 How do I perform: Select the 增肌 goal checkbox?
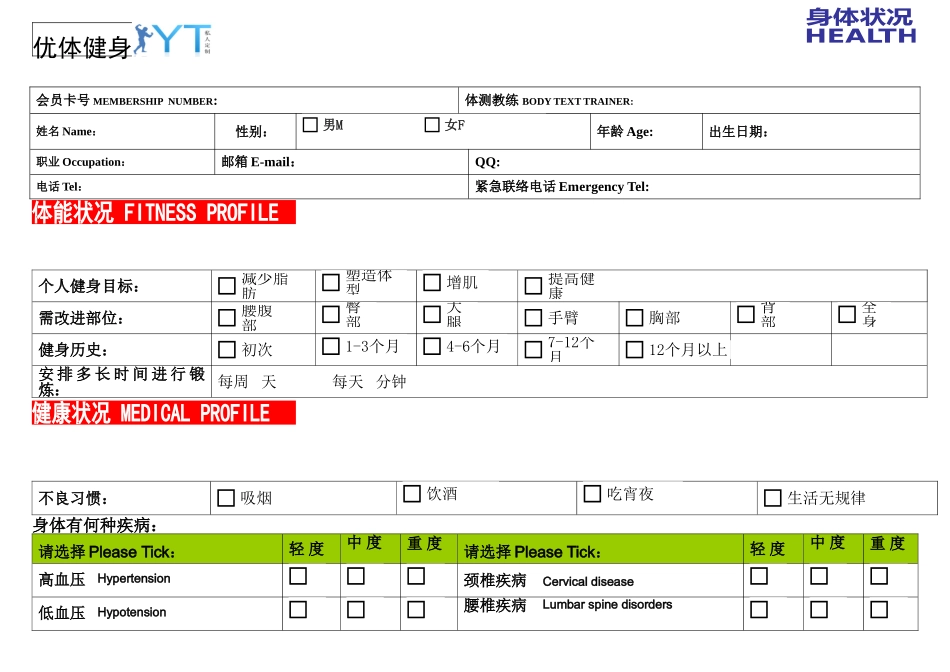tap(432, 282)
